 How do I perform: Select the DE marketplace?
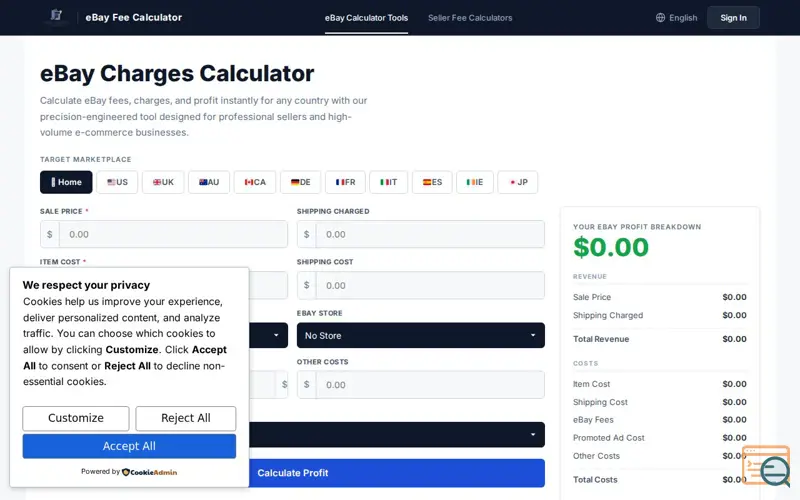pos(301,182)
